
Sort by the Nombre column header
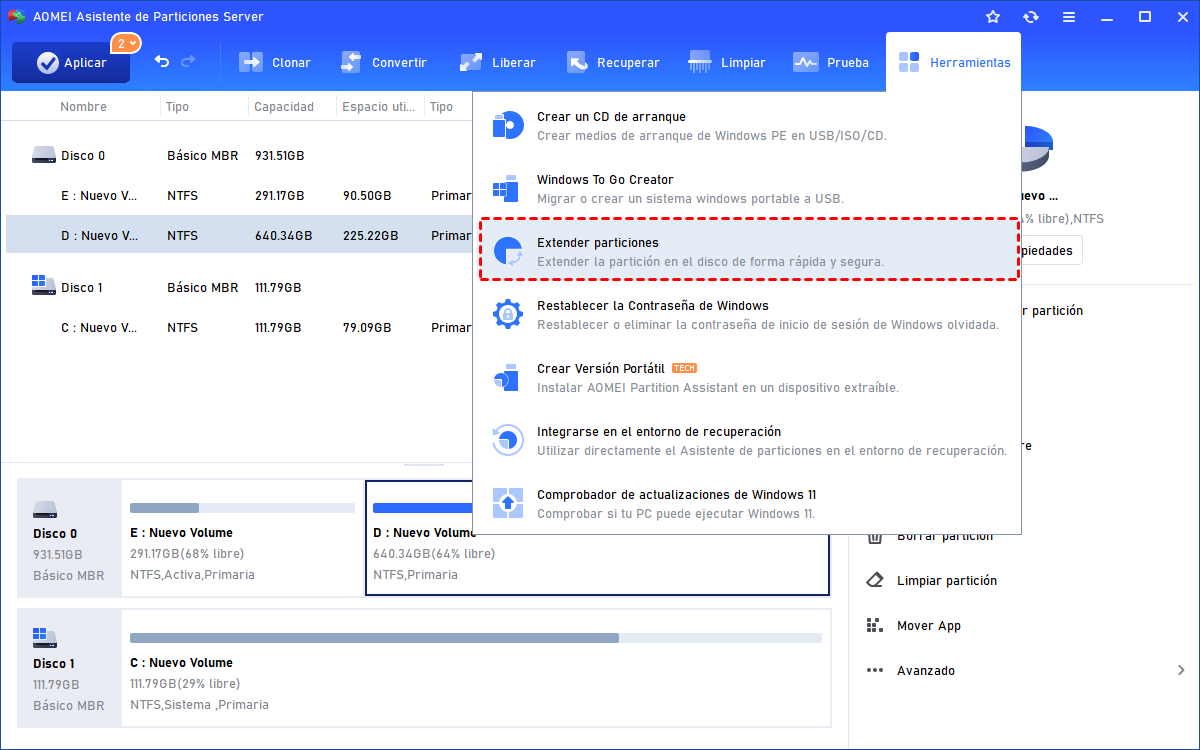point(83,107)
